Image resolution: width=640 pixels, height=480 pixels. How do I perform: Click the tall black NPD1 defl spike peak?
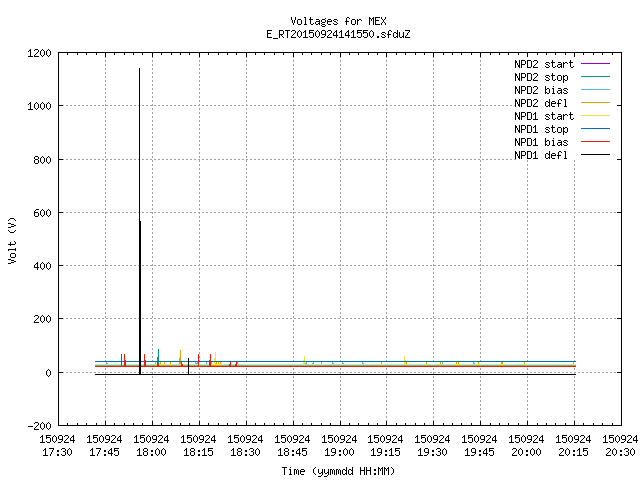[140, 69]
